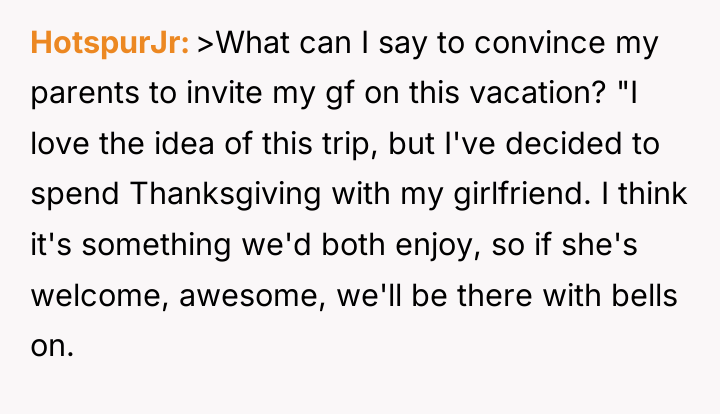Screen dimensions: 720x414
Task: Click the word 'something' in the comment
Action: [156, 246]
